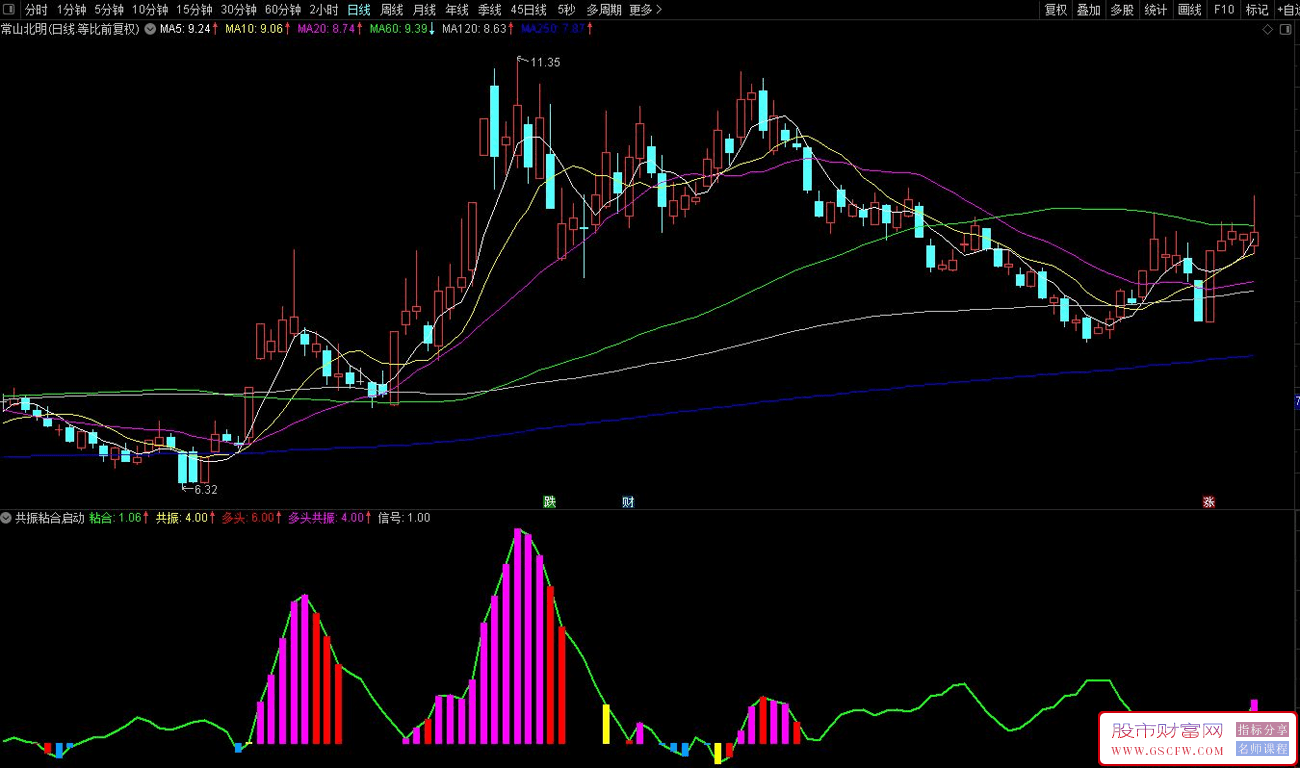Select the 2小时 period
This screenshot has width=1300, height=768.
coord(324,10)
